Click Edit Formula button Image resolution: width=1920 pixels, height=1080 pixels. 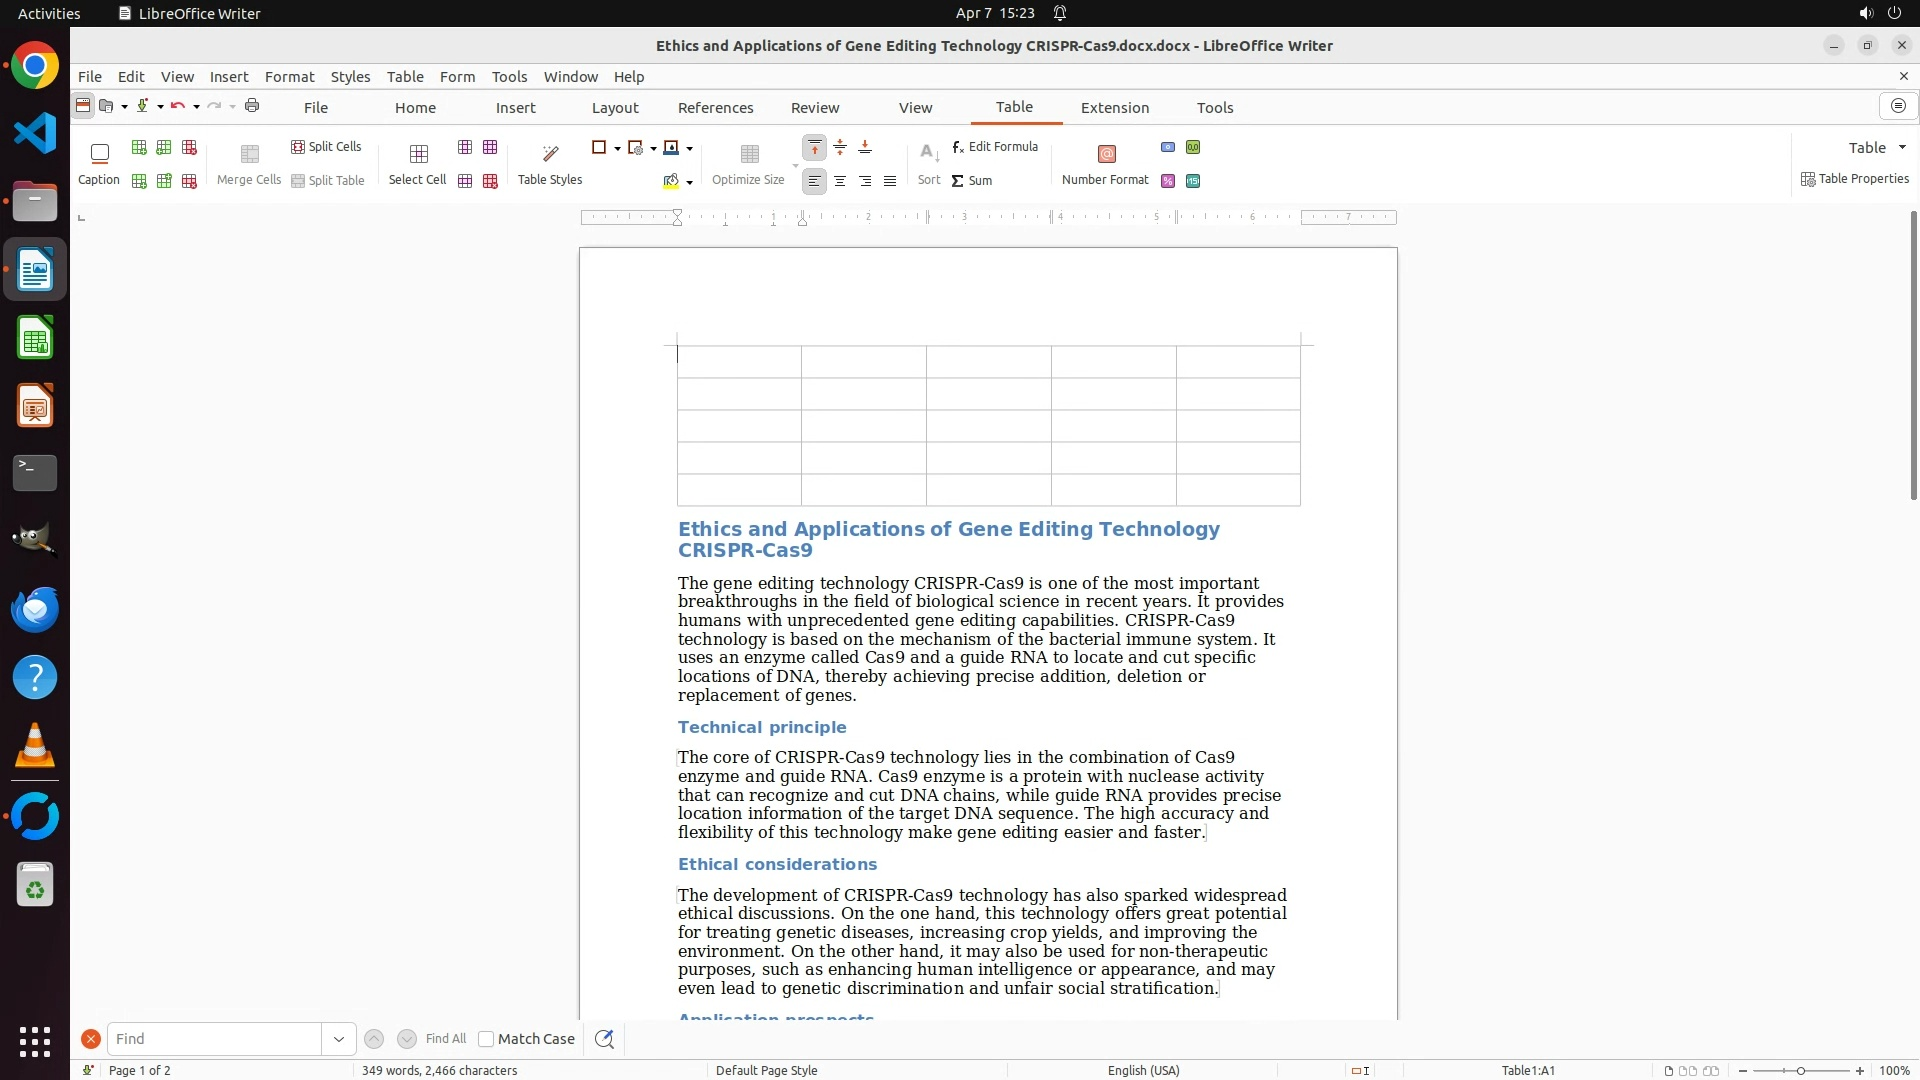995,147
